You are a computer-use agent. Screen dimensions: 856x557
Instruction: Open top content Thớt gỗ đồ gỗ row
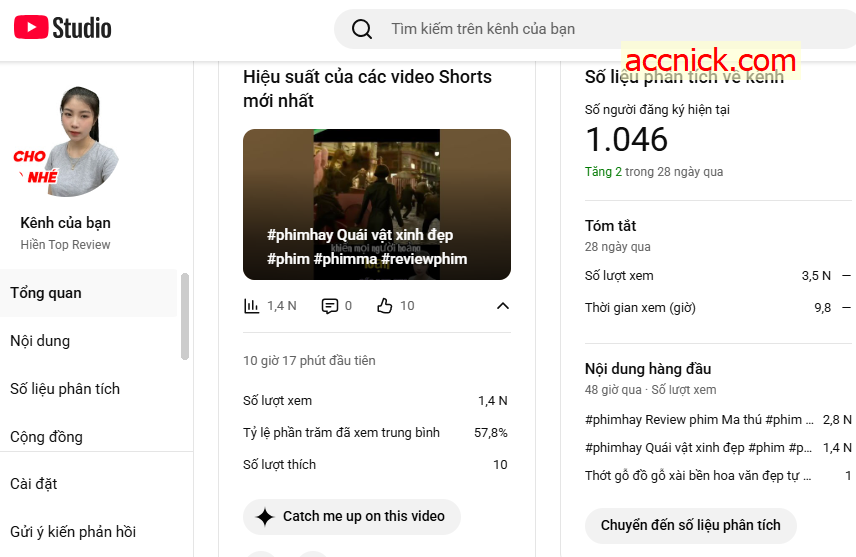coord(718,476)
